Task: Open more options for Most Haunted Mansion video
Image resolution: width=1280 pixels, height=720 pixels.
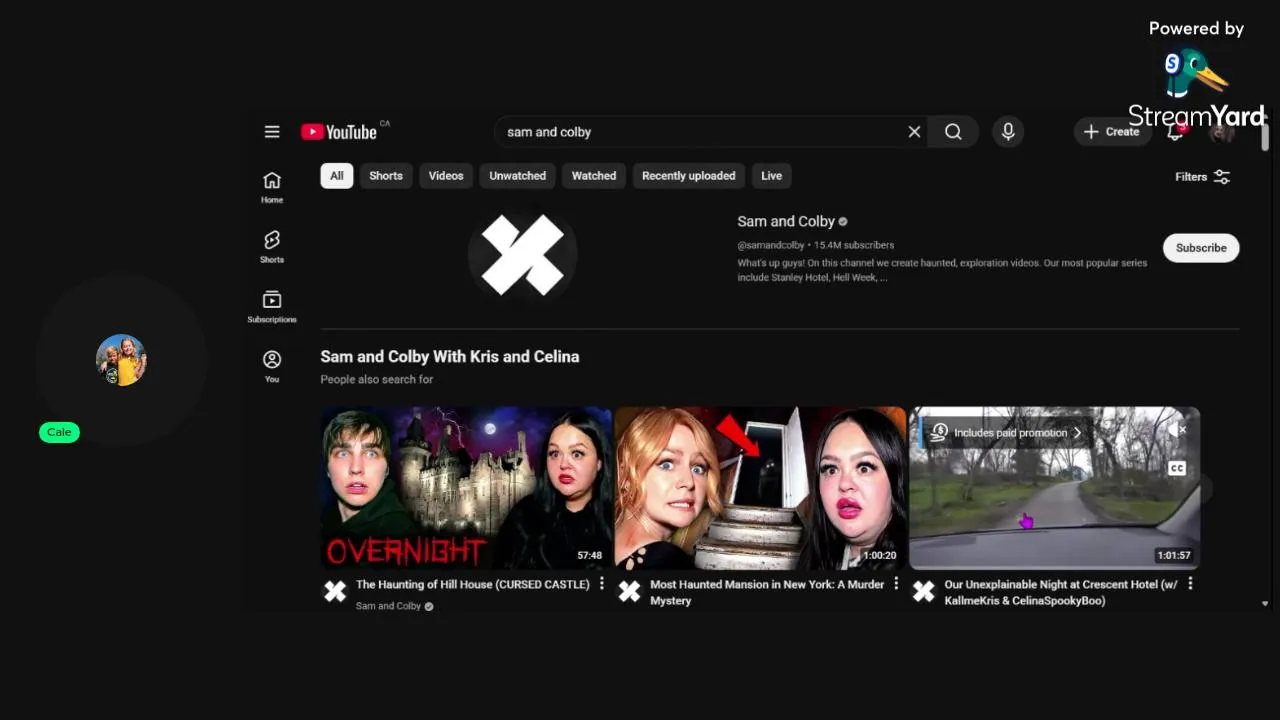Action: pyautogui.click(x=896, y=584)
